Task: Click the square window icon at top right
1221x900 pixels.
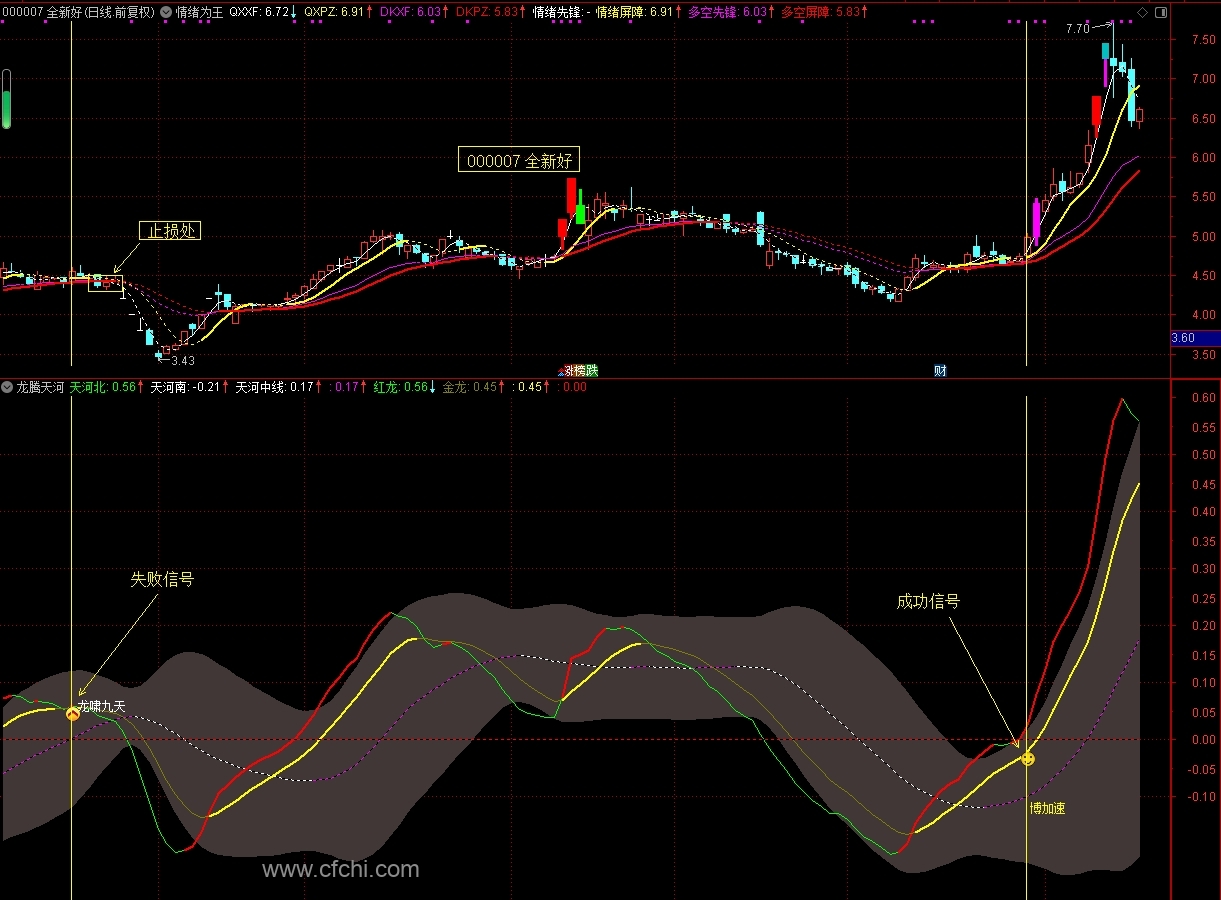Action: 1160,13
